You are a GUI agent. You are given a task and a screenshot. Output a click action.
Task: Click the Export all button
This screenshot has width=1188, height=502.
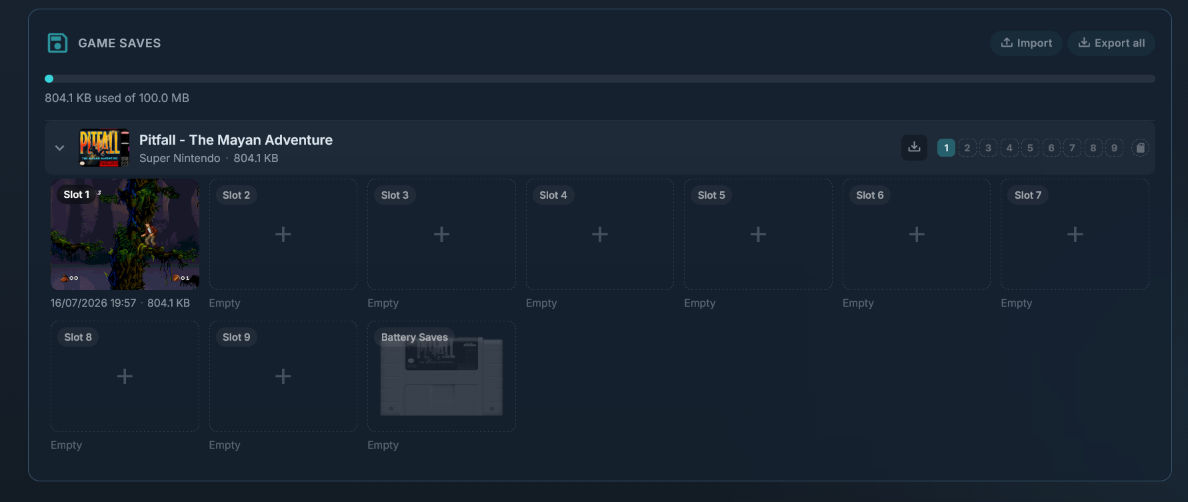1111,43
